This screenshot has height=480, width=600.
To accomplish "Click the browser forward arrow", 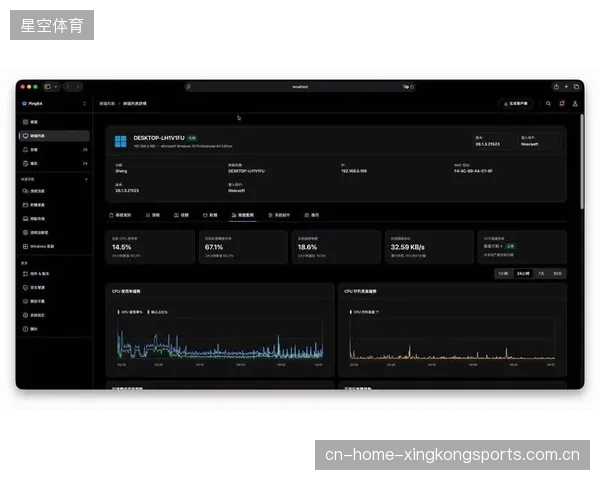I will point(78,87).
